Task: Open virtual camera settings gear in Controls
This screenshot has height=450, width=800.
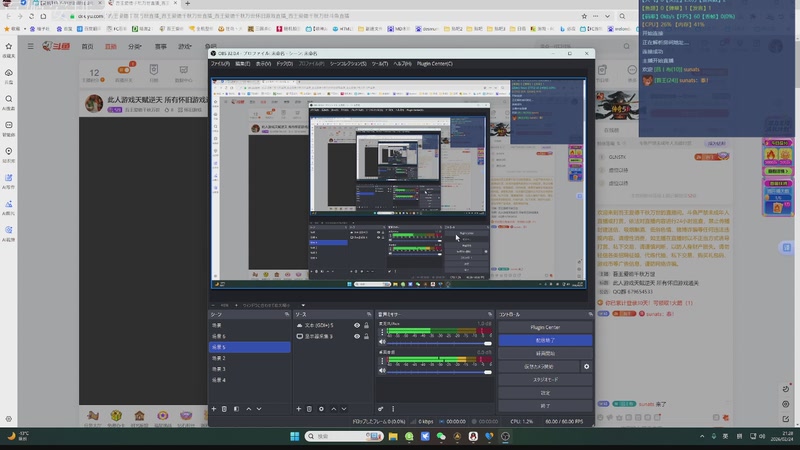Action: (586, 366)
